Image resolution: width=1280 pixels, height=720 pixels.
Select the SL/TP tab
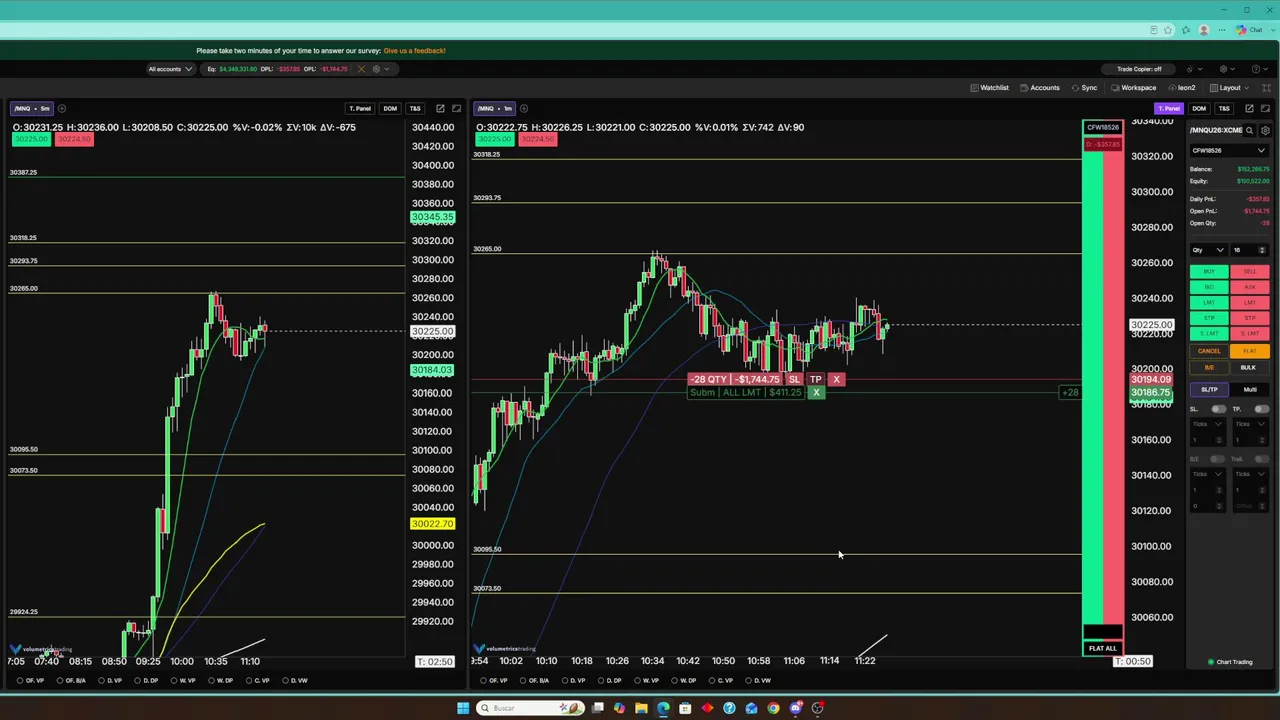click(x=1209, y=390)
